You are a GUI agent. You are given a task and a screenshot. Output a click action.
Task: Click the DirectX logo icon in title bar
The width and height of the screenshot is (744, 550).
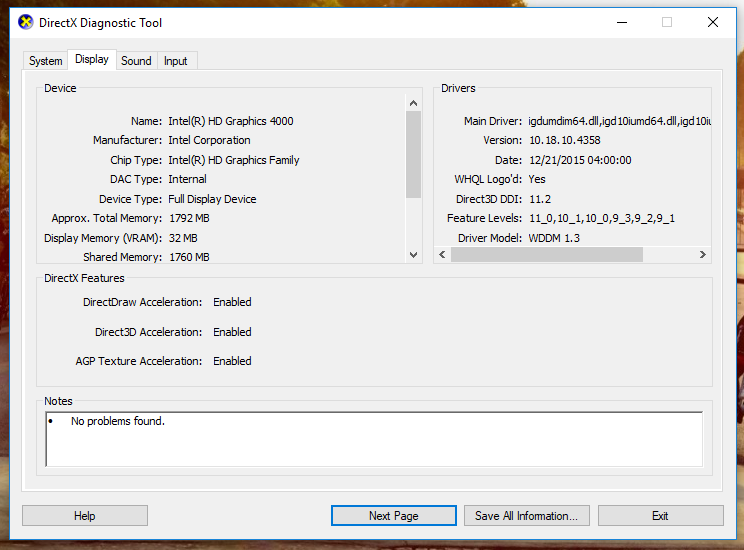click(x=26, y=22)
